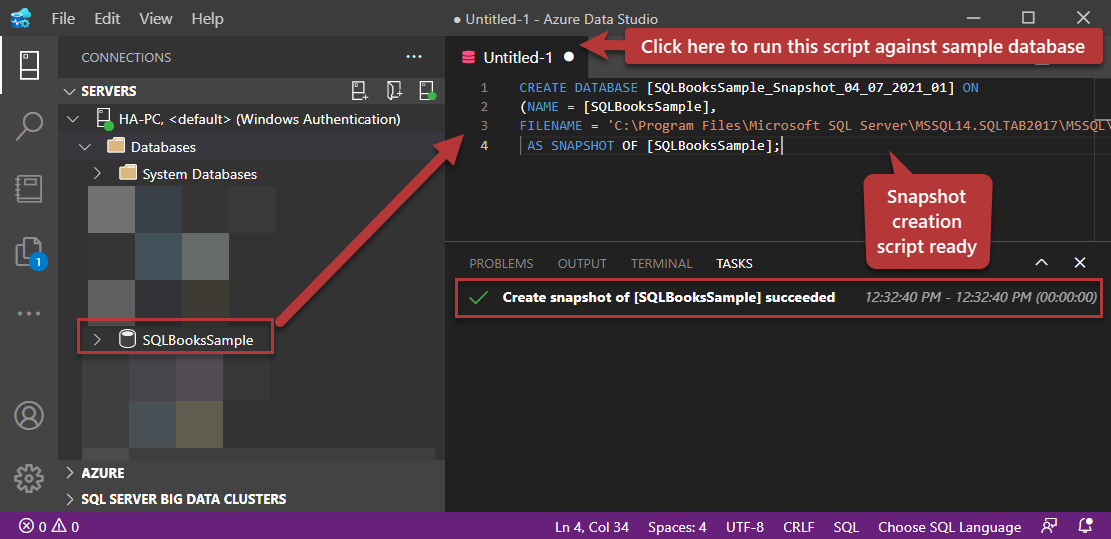Click UTF-8 encoding in status bar
The height and width of the screenshot is (539, 1111).
(745, 527)
